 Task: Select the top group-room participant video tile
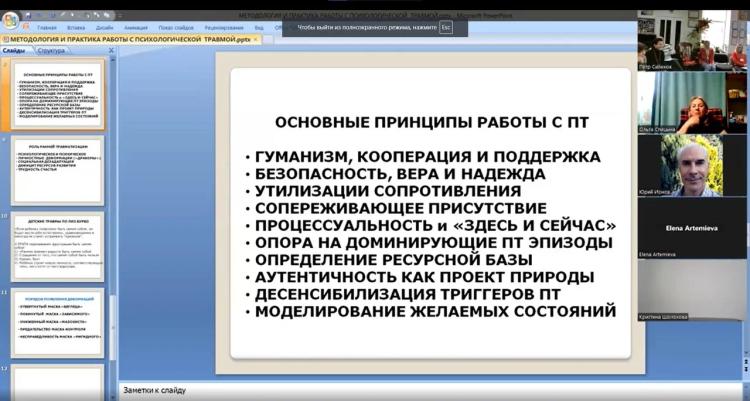(692, 41)
